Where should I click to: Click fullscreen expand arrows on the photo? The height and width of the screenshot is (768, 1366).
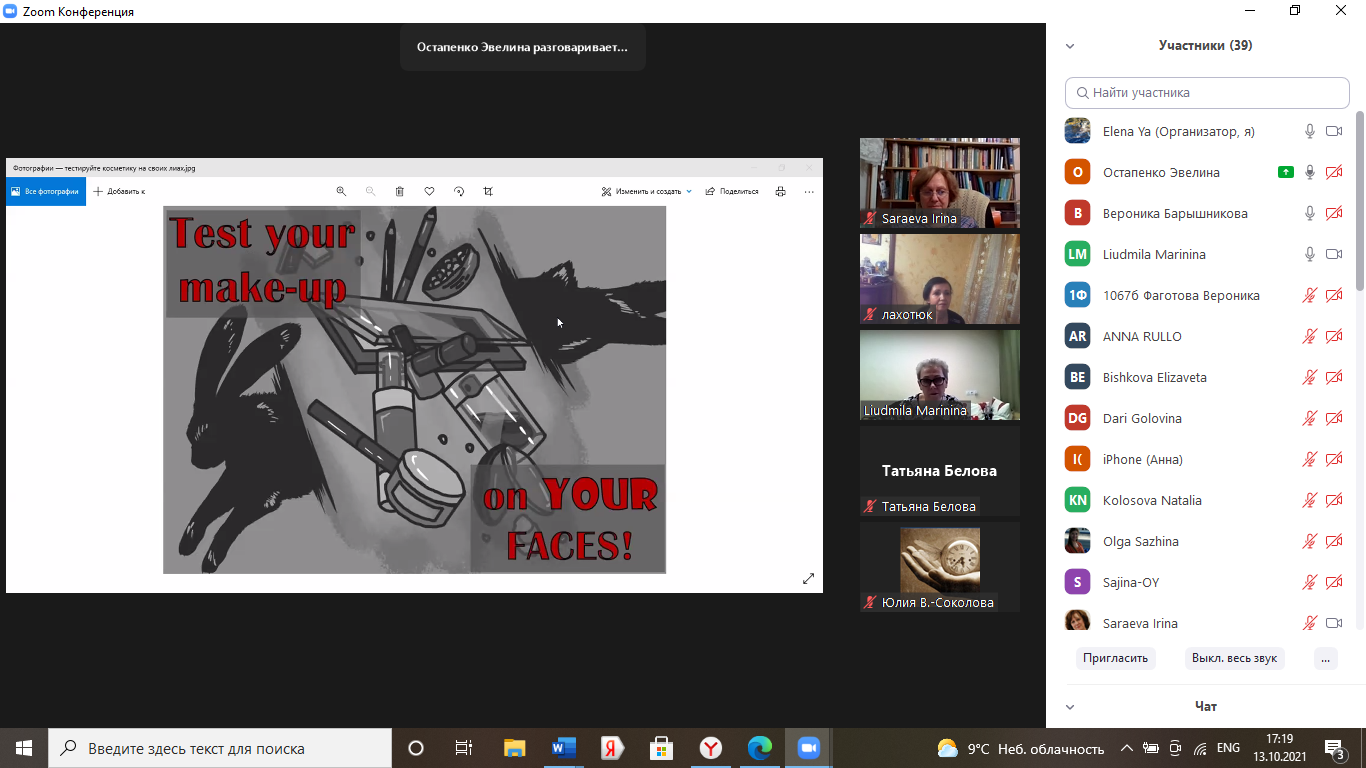pyautogui.click(x=808, y=578)
